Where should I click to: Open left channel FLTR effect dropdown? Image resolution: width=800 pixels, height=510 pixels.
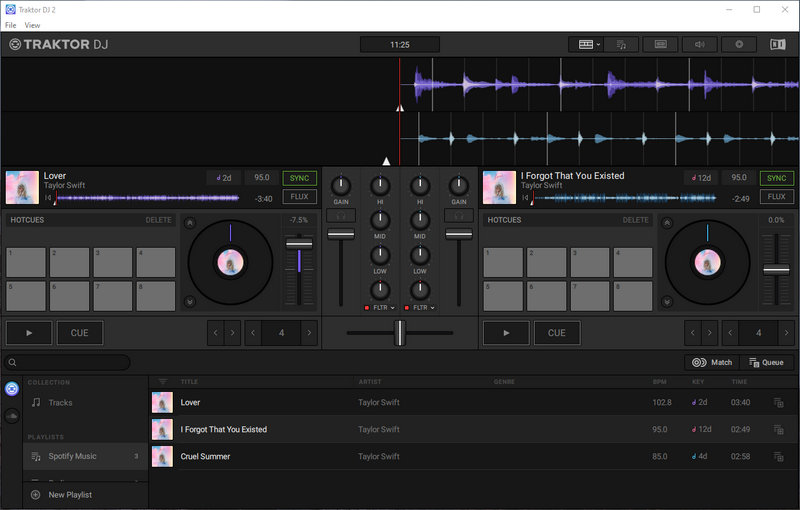click(384, 308)
